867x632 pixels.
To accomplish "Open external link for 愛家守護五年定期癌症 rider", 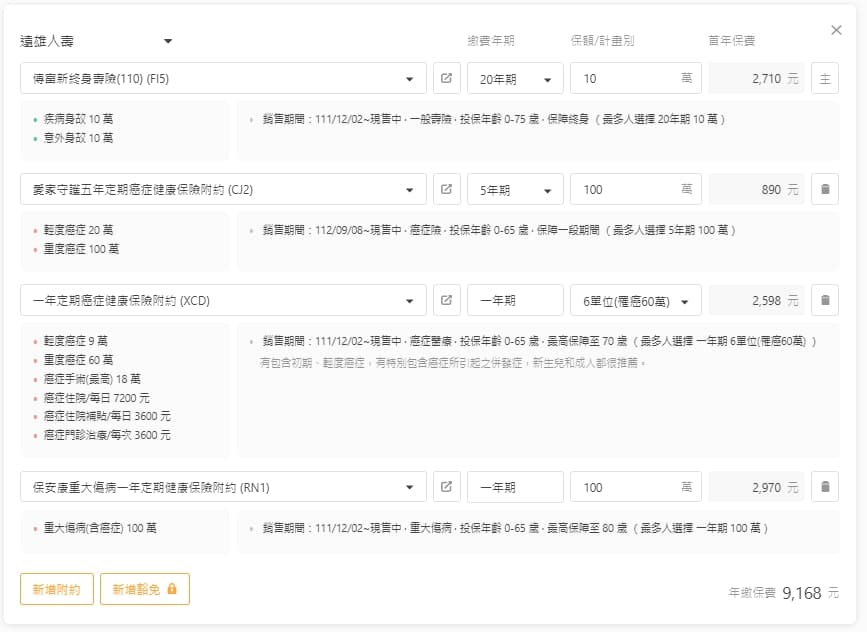I will [x=446, y=189].
